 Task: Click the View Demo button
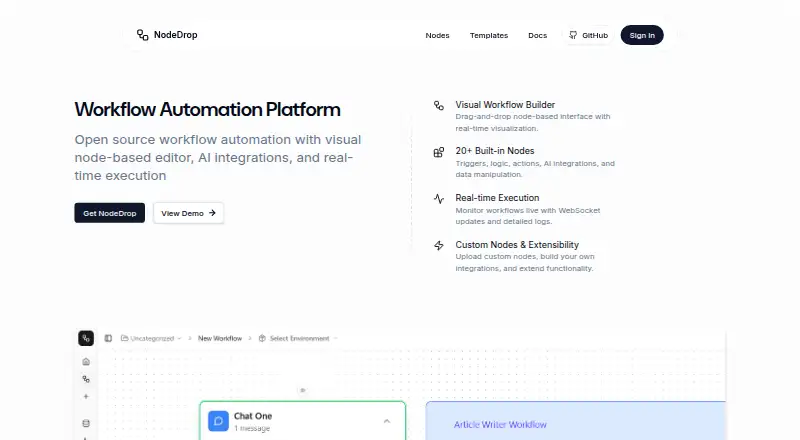(x=188, y=213)
